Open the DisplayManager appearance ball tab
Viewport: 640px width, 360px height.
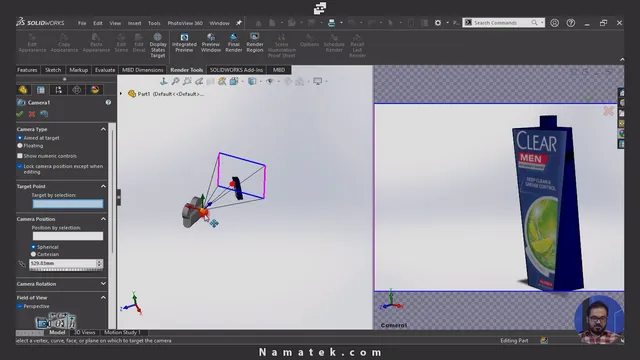point(95,90)
